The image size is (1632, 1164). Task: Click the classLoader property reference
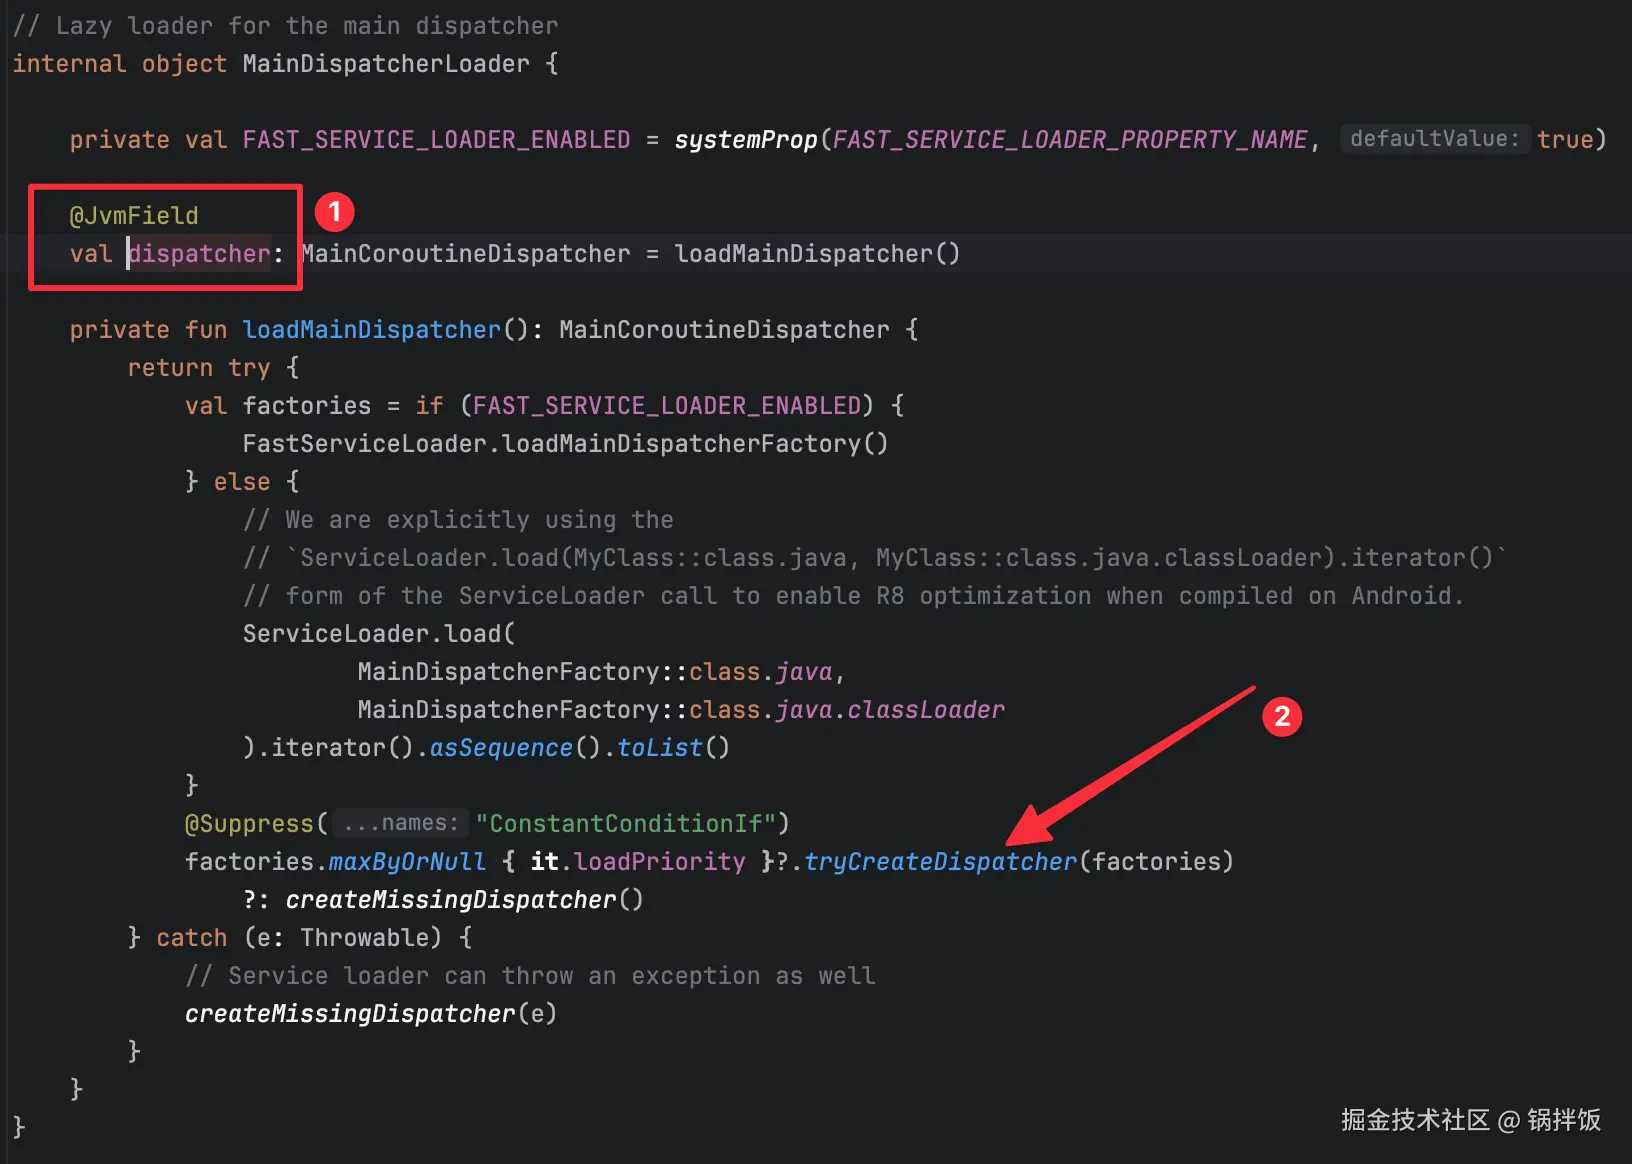[926, 710]
